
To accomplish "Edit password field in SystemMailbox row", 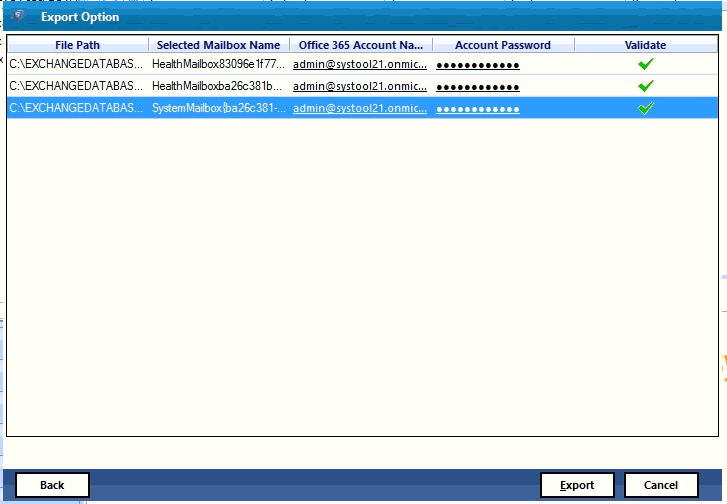I will [478, 109].
